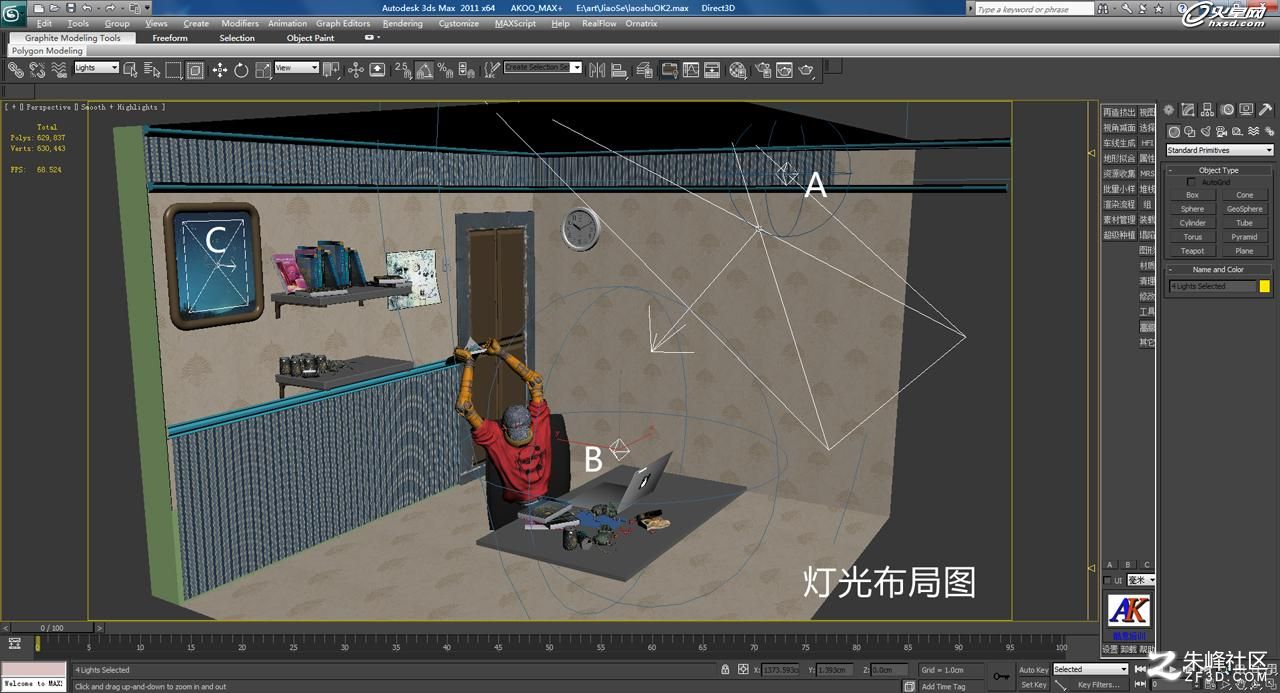The height and width of the screenshot is (693, 1280).
Task: Click Render Production teapot
Action: point(806,70)
